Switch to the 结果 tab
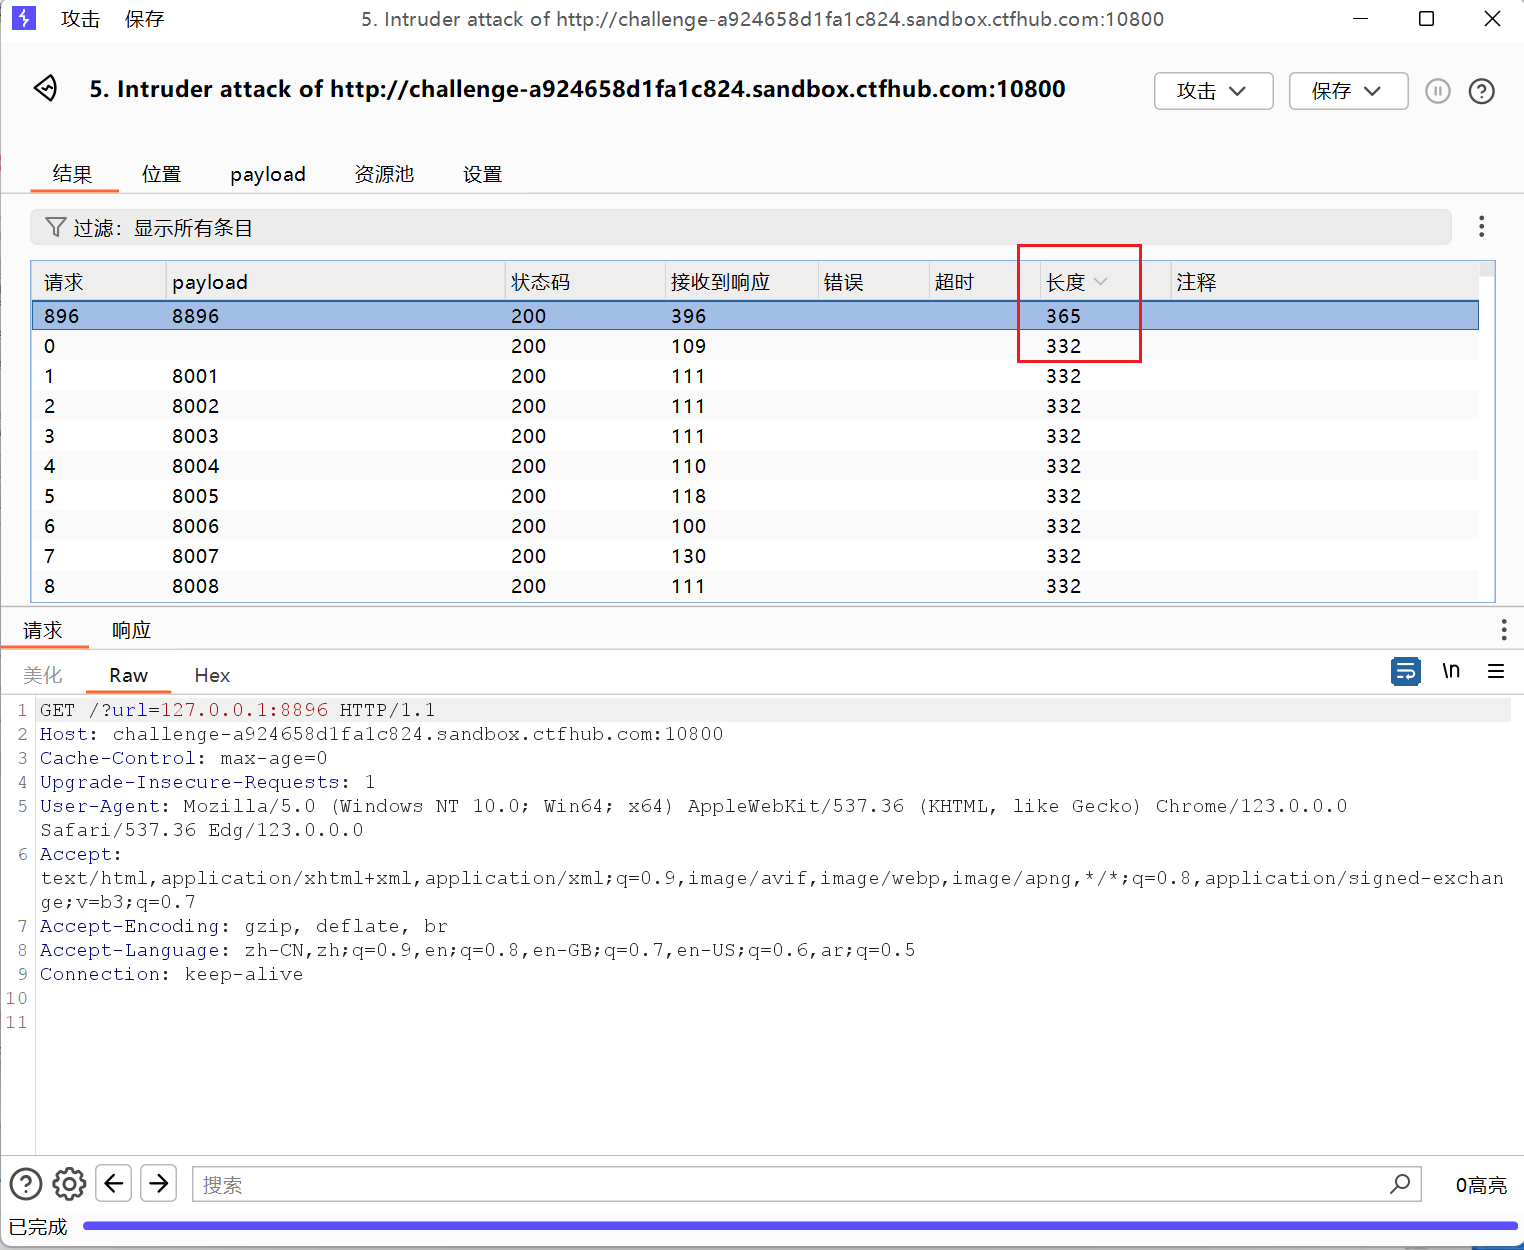 click(72, 174)
